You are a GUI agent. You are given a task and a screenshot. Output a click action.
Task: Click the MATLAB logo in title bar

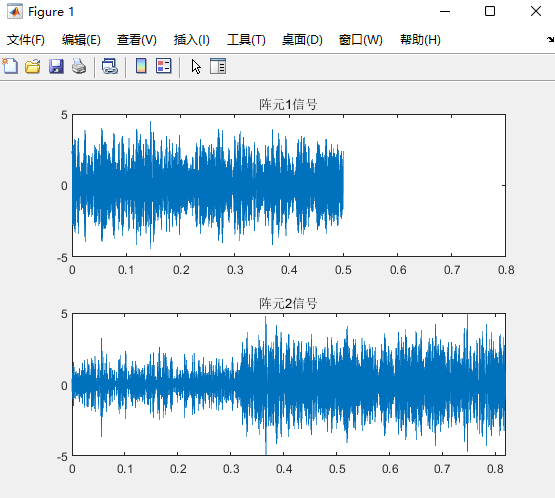15,11
